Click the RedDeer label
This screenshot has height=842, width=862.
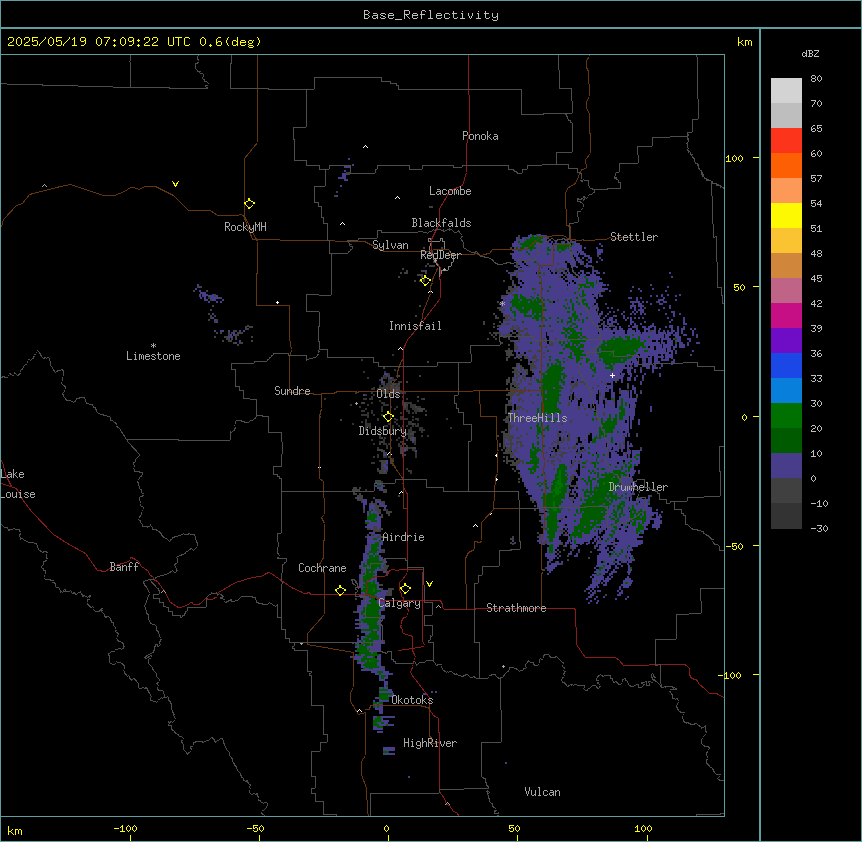tap(440, 255)
